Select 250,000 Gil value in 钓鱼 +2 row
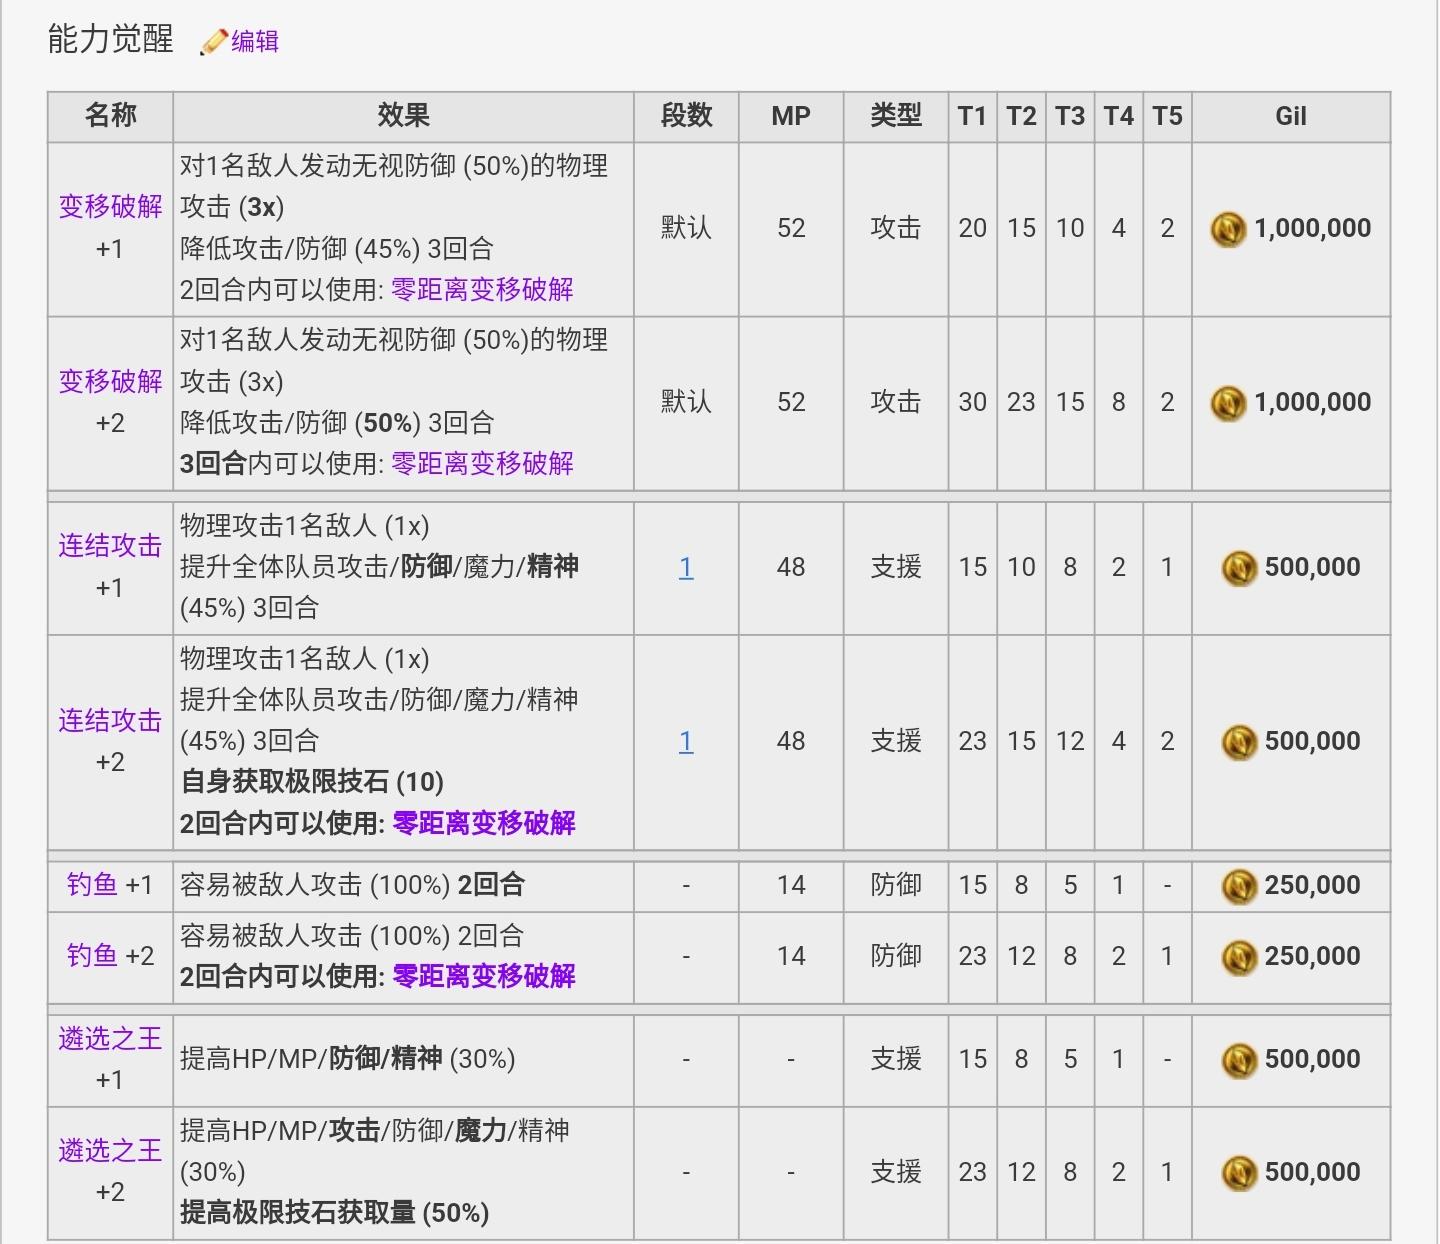 [x=1313, y=957]
